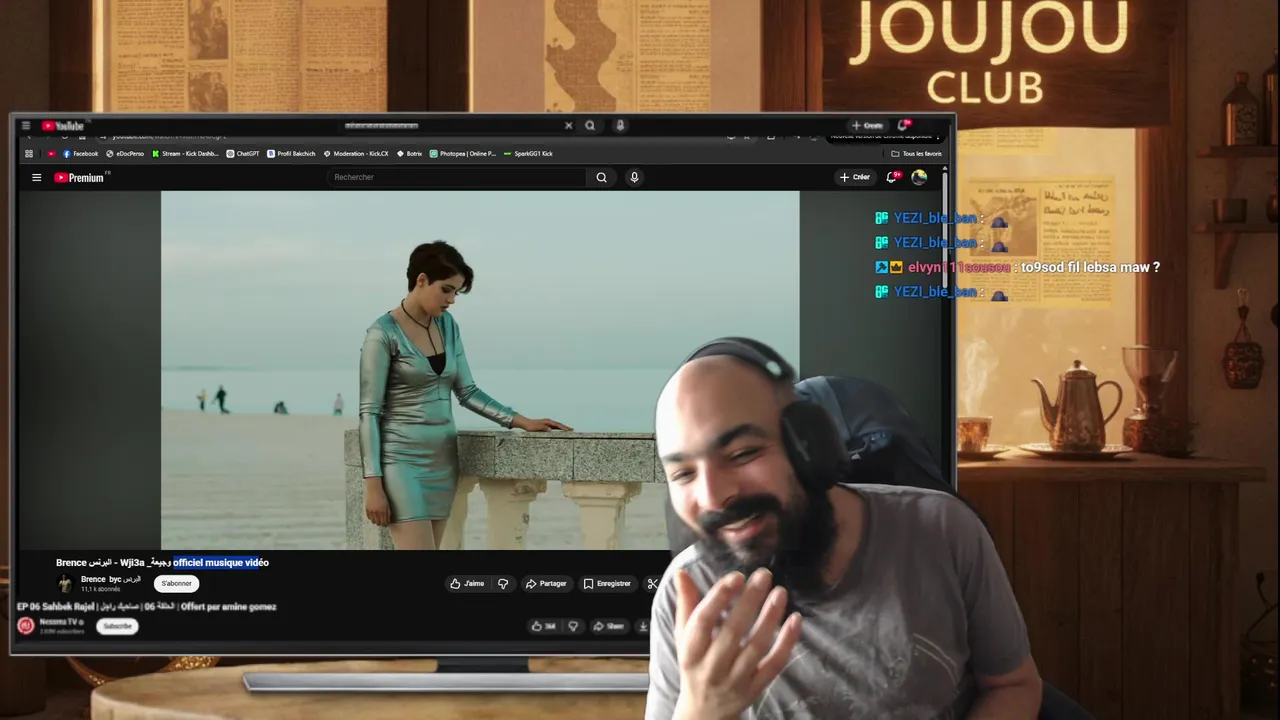
Task: Click the magnifier search button next to Rechercher
Action: click(601, 177)
